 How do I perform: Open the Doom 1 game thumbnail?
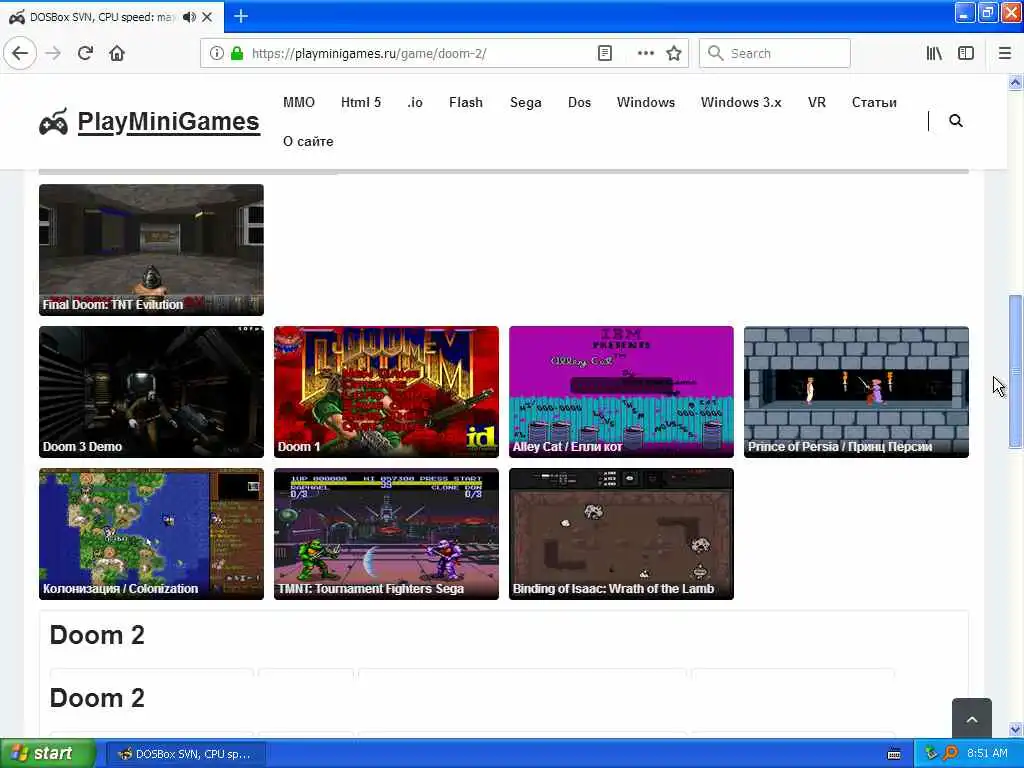tap(387, 392)
